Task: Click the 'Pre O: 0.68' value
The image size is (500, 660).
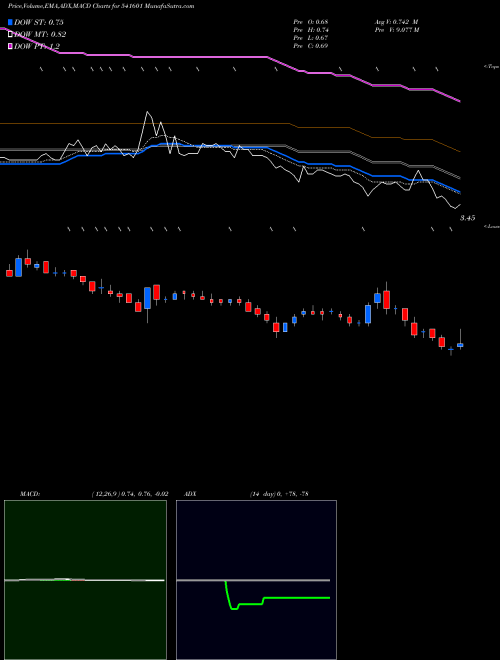Action: click(311, 22)
